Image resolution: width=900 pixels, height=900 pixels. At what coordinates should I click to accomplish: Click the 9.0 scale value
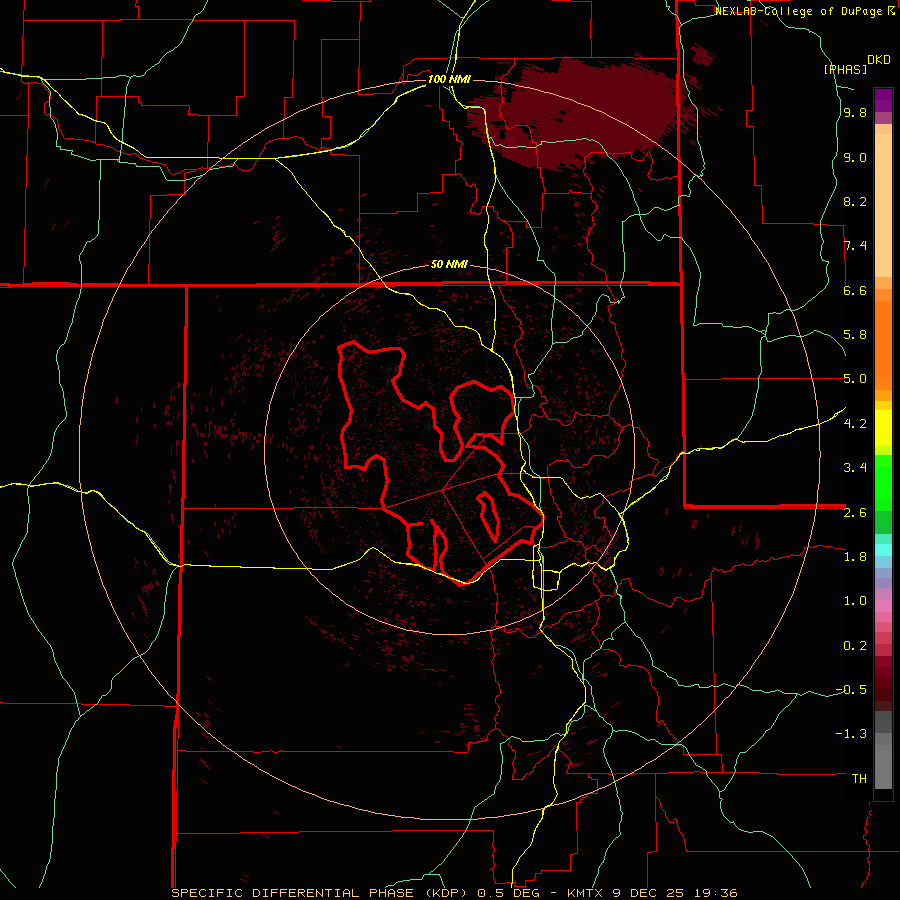point(855,157)
